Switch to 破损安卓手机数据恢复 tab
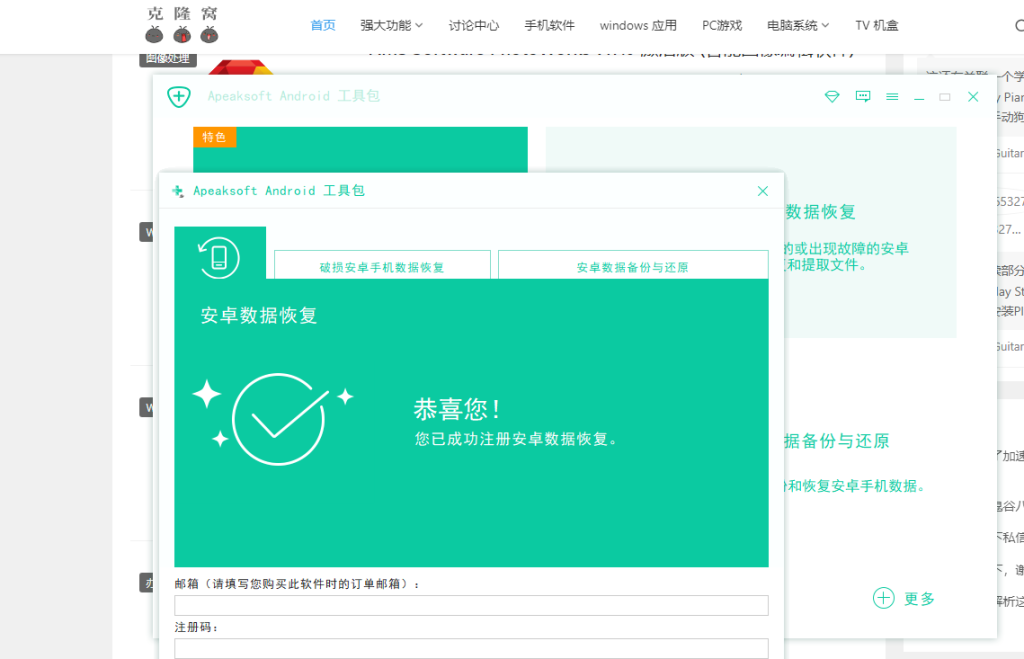The height and width of the screenshot is (659, 1024). click(382, 265)
